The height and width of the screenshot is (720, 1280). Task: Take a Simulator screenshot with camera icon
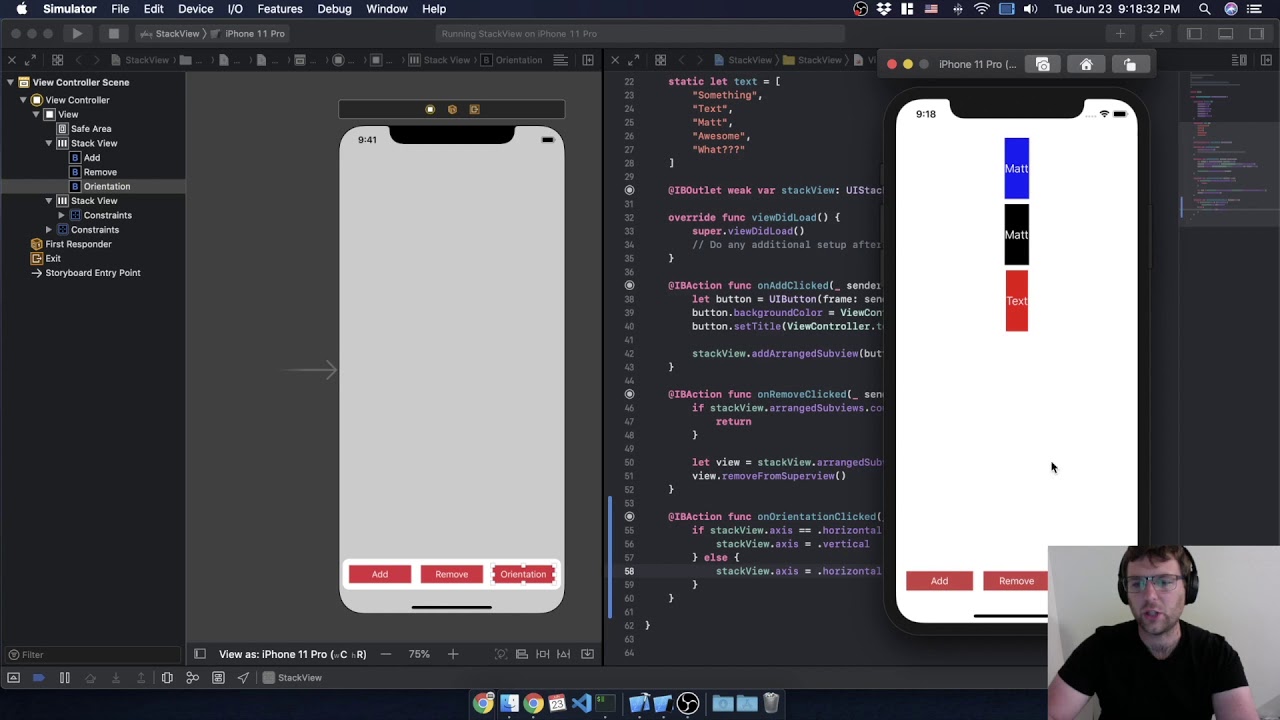click(1043, 64)
